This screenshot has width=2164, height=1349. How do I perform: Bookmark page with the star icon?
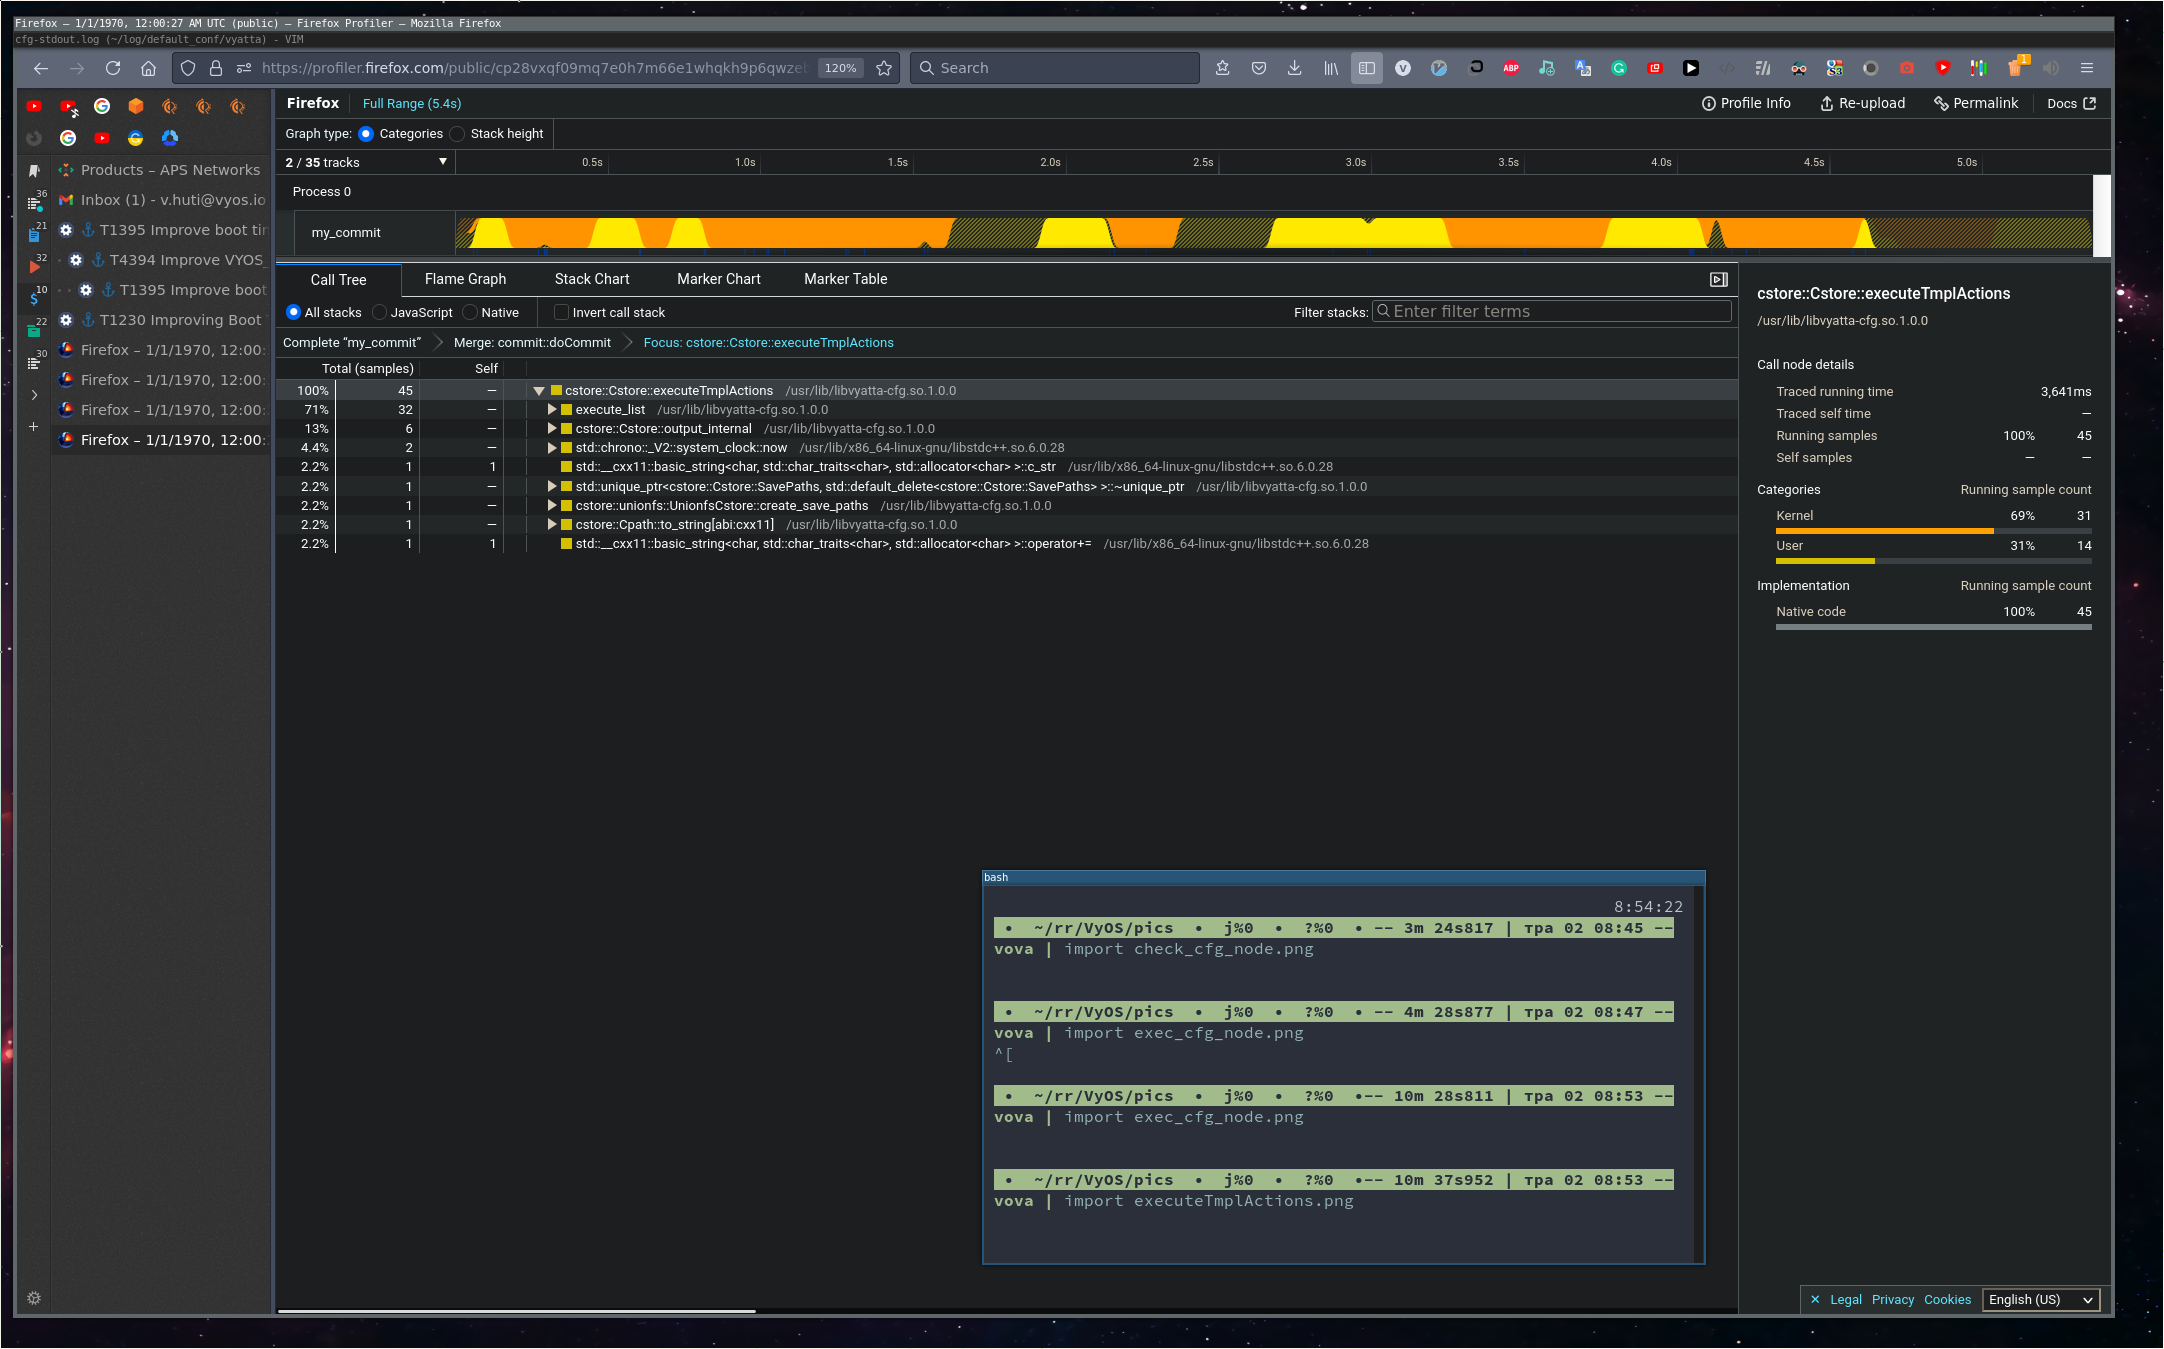click(x=884, y=68)
